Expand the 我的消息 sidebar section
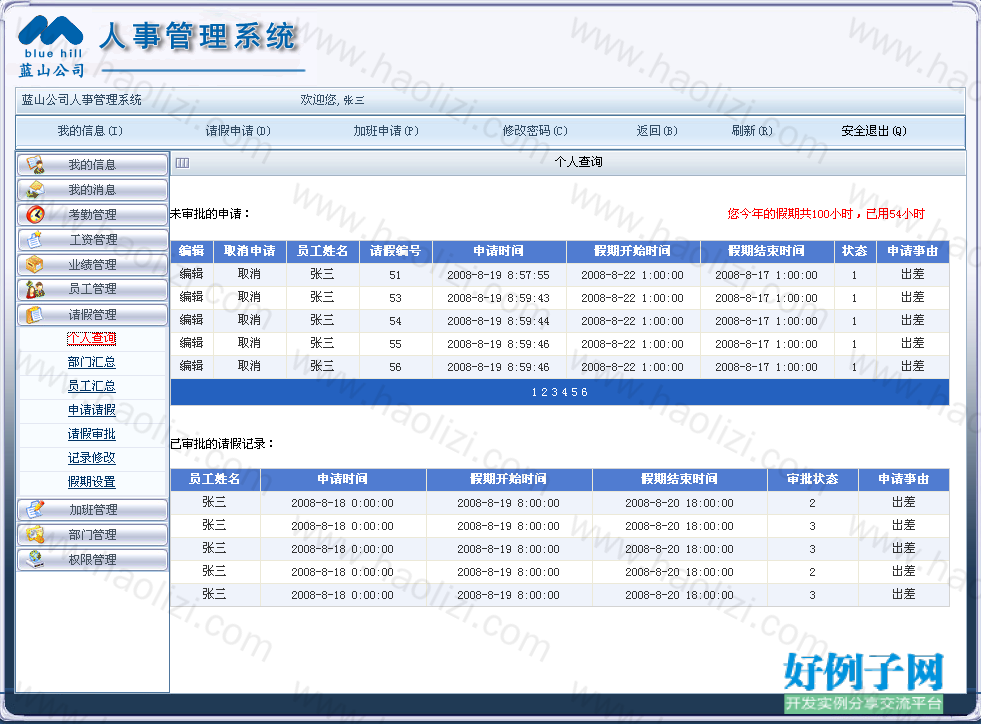Screen dimensions: 981x724 tap(93, 190)
